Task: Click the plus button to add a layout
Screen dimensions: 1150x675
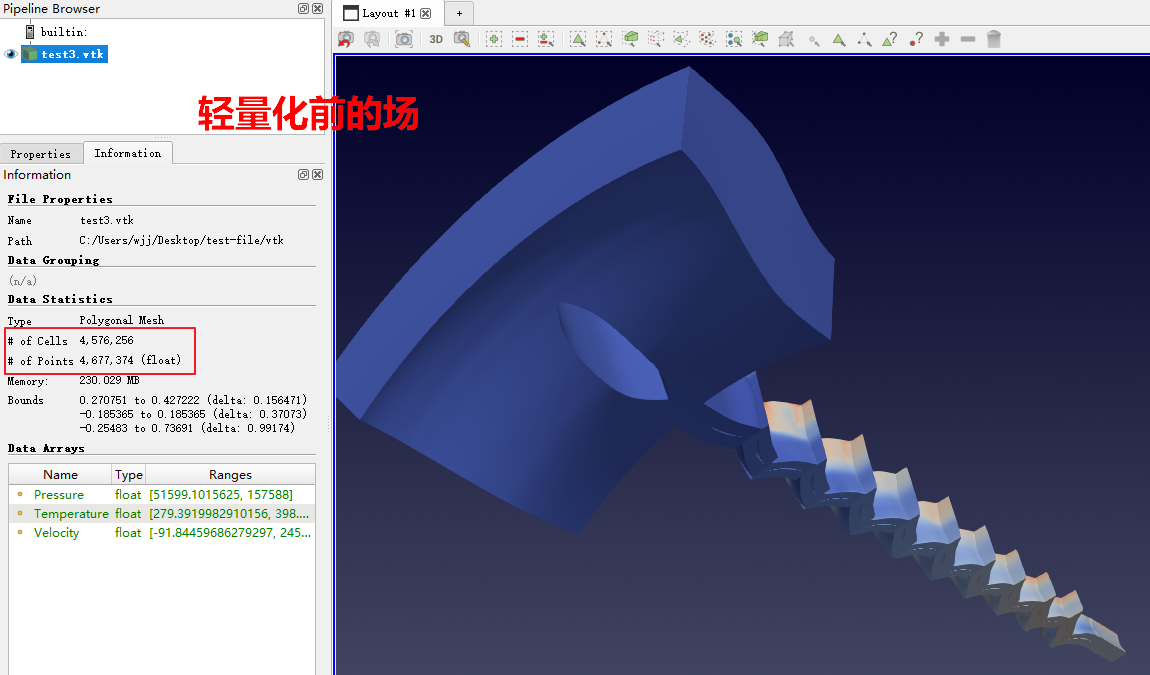Action: [x=458, y=13]
